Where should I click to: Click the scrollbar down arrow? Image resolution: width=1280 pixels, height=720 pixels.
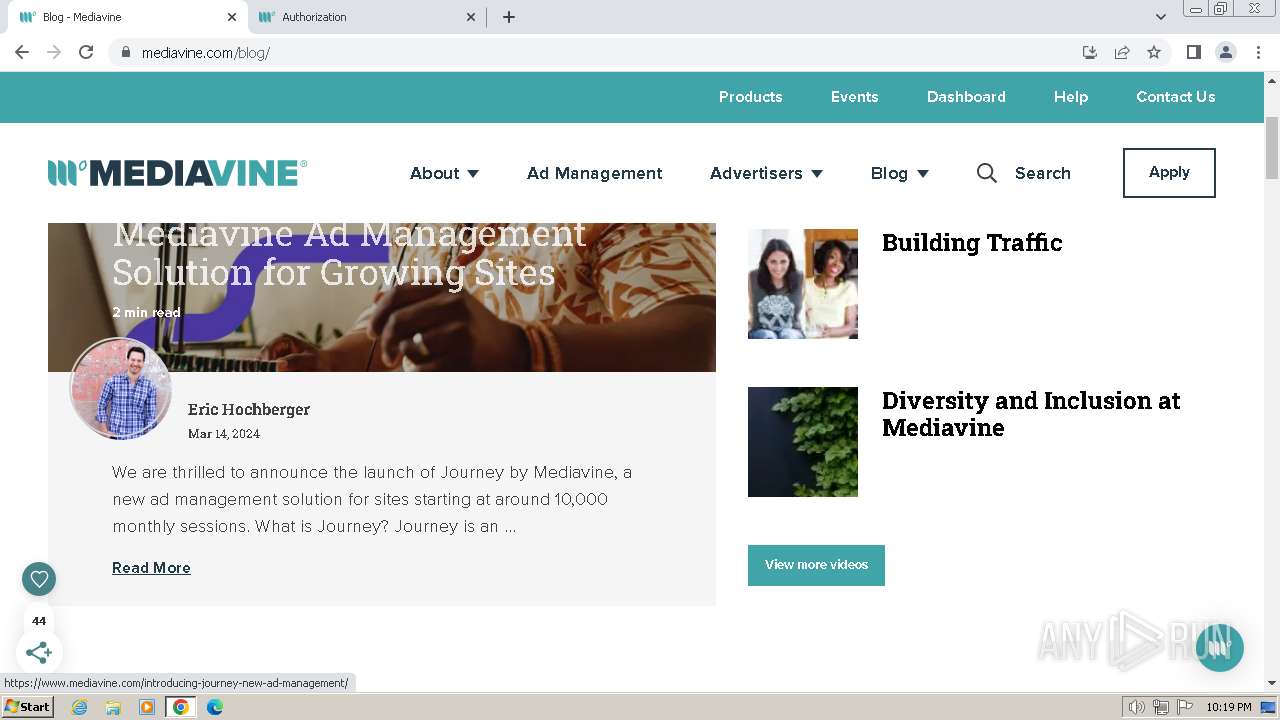(1272, 683)
